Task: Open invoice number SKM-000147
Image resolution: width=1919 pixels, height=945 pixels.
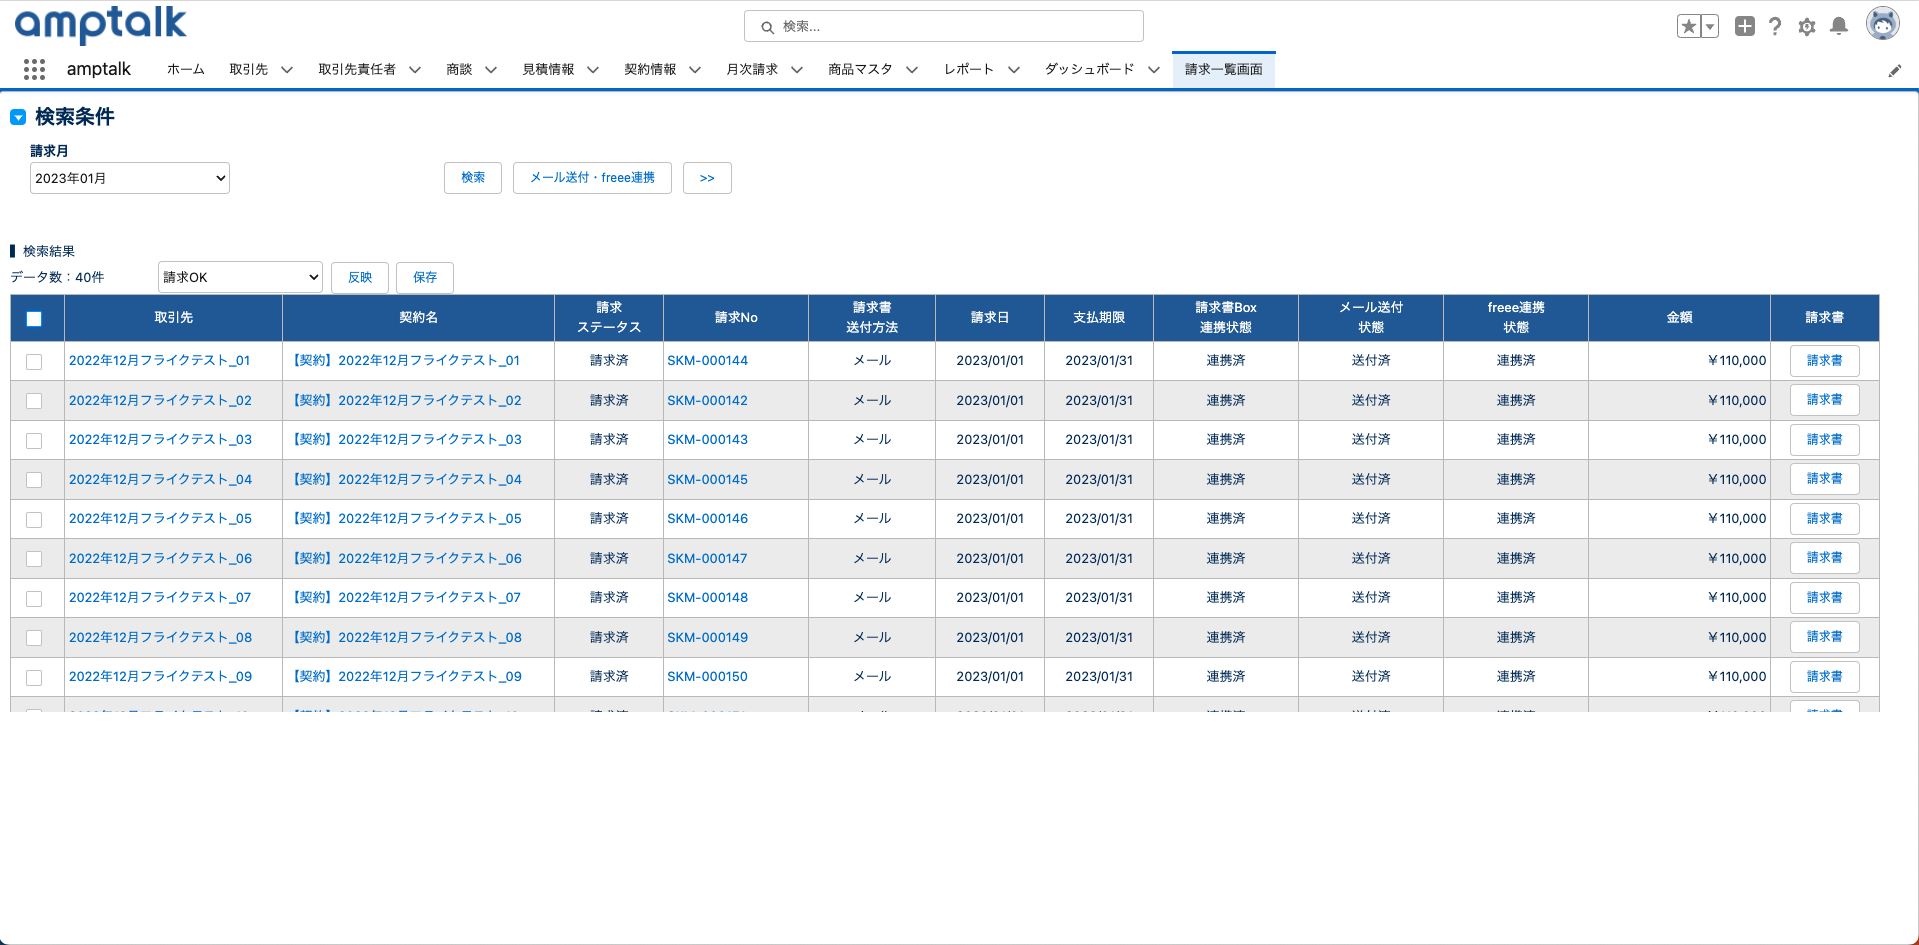Action: (707, 559)
